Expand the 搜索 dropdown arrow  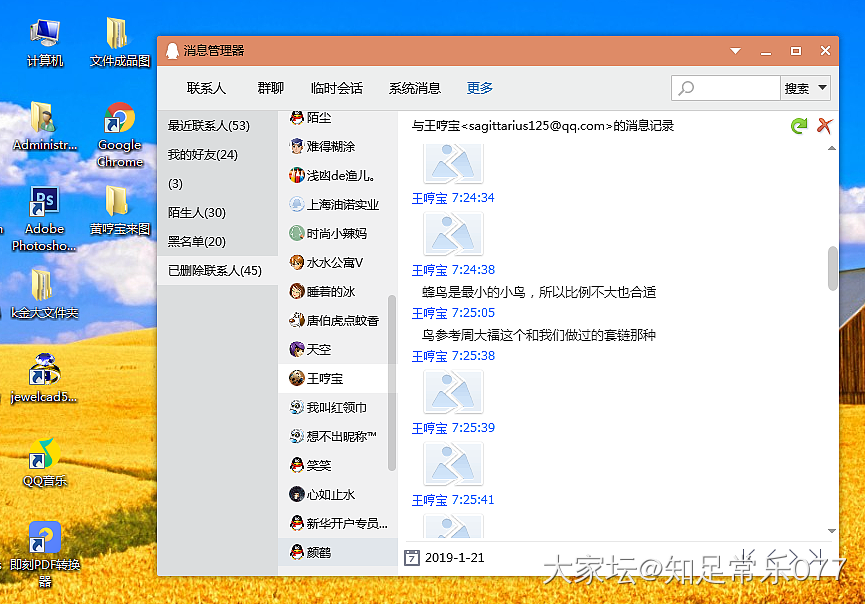click(823, 88)
